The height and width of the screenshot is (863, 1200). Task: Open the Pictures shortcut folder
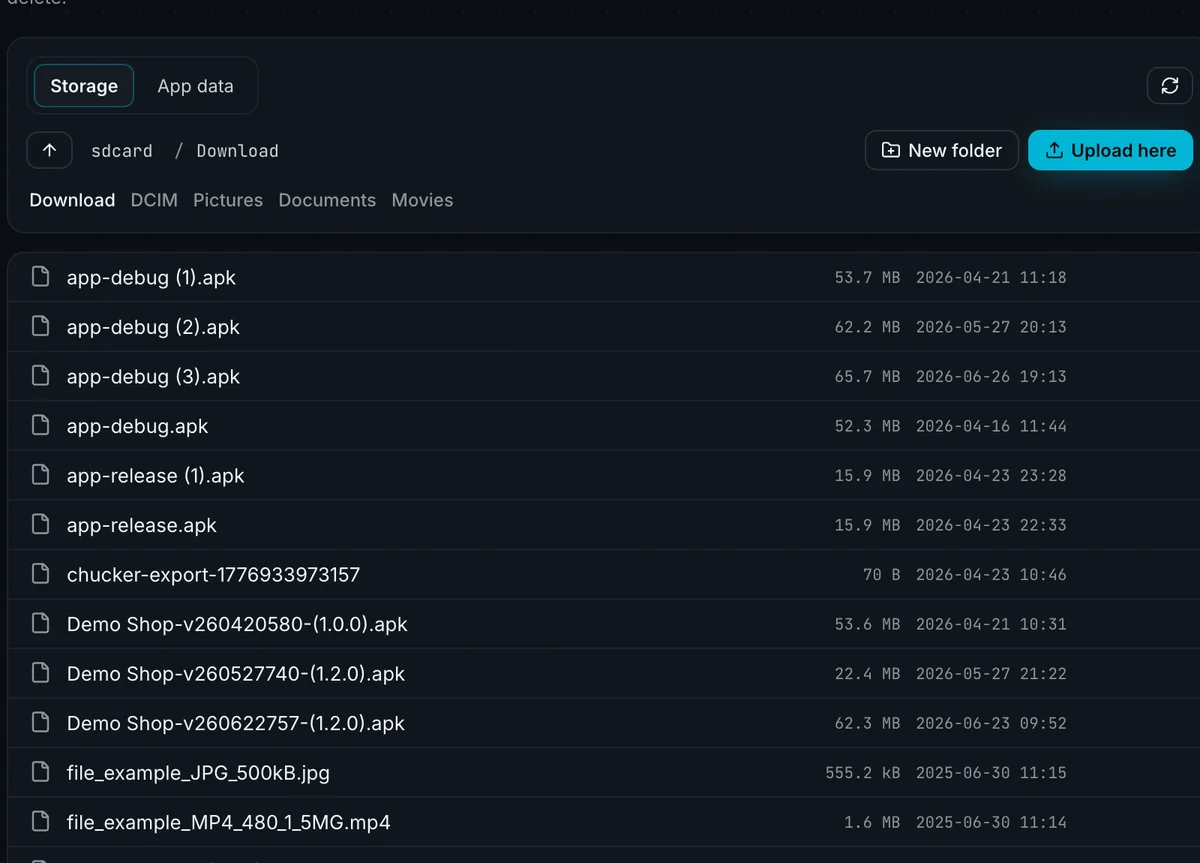(x=228, y=200)
